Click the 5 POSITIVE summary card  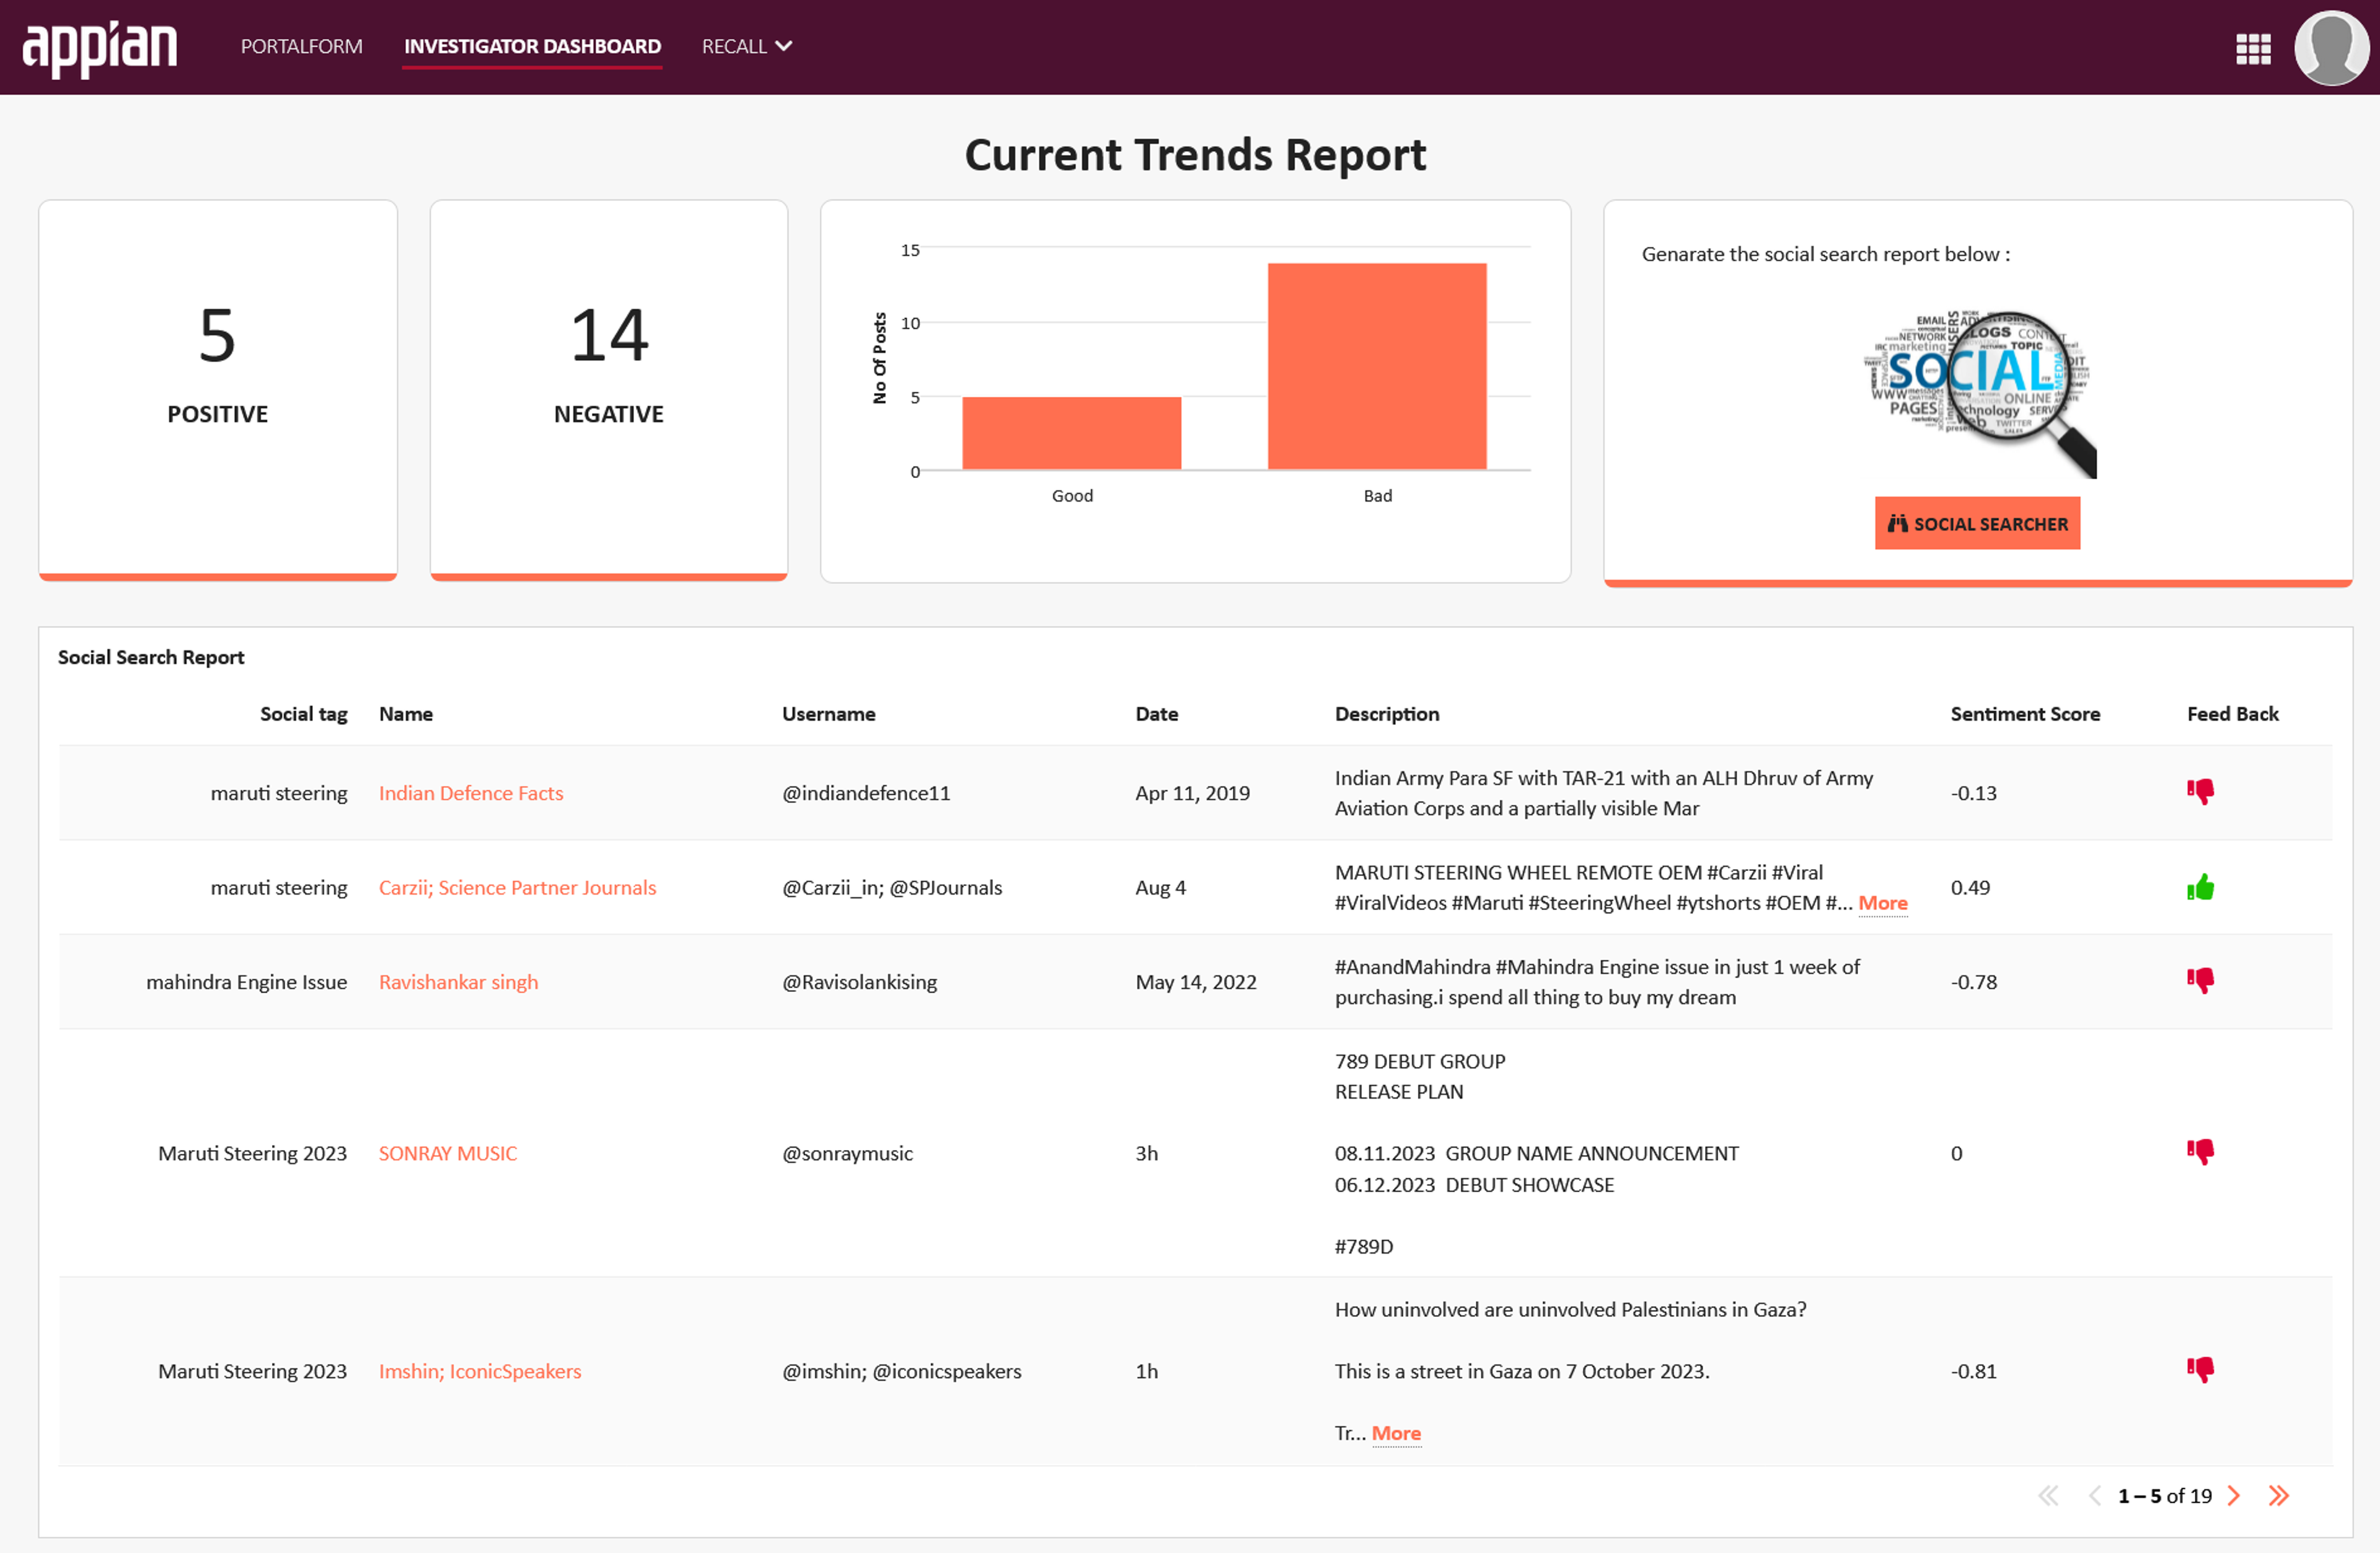pyautogui.click(x=218, y=390)
